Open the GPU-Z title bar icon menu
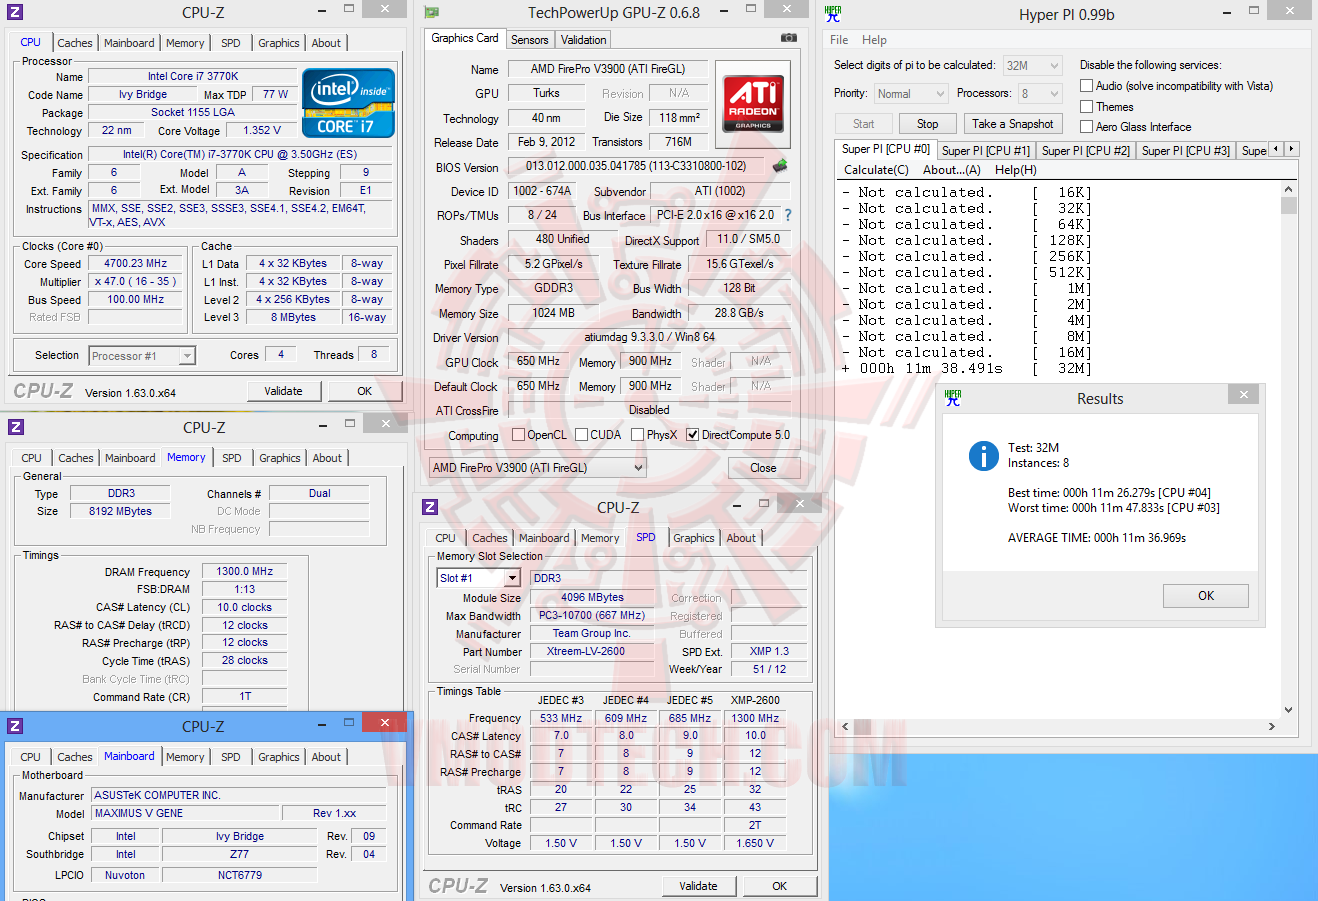This screenshot has height=901, width=1318. (431, 13)
